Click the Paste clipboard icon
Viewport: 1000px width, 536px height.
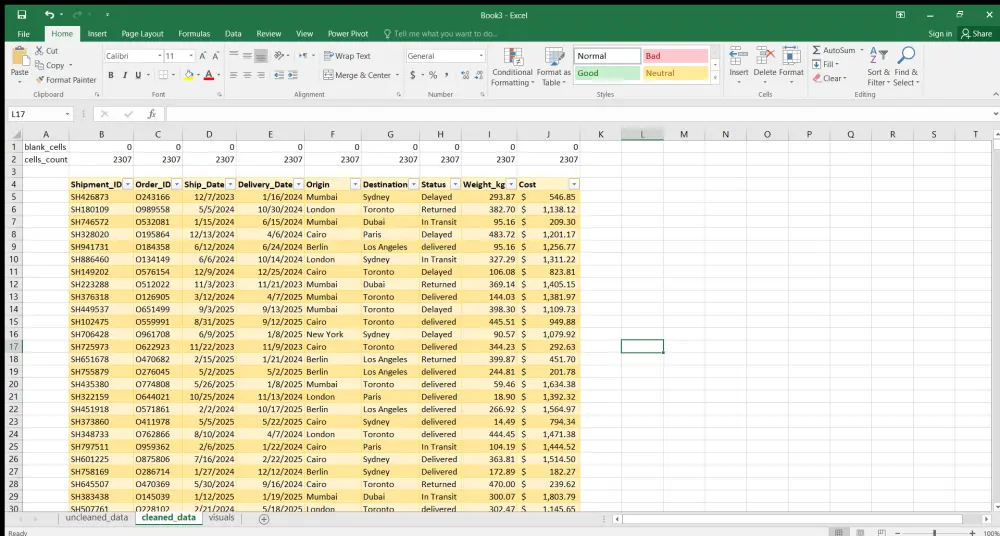pos(19,56)
